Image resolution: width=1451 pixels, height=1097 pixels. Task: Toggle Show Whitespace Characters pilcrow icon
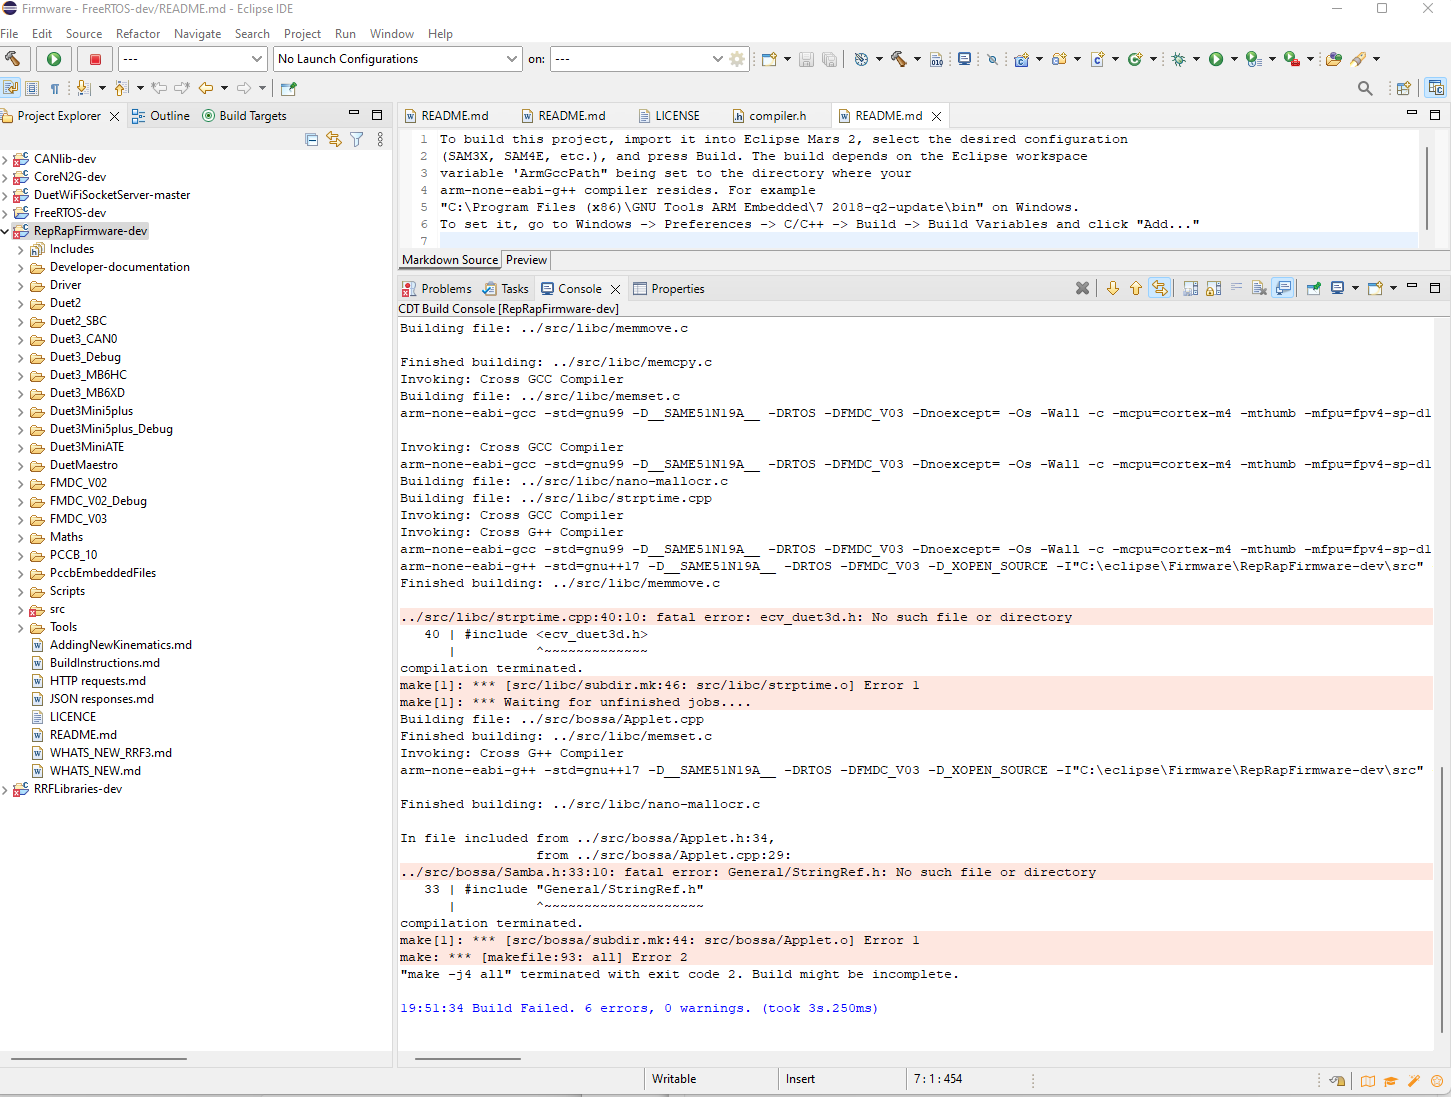[x=55, y=88]
